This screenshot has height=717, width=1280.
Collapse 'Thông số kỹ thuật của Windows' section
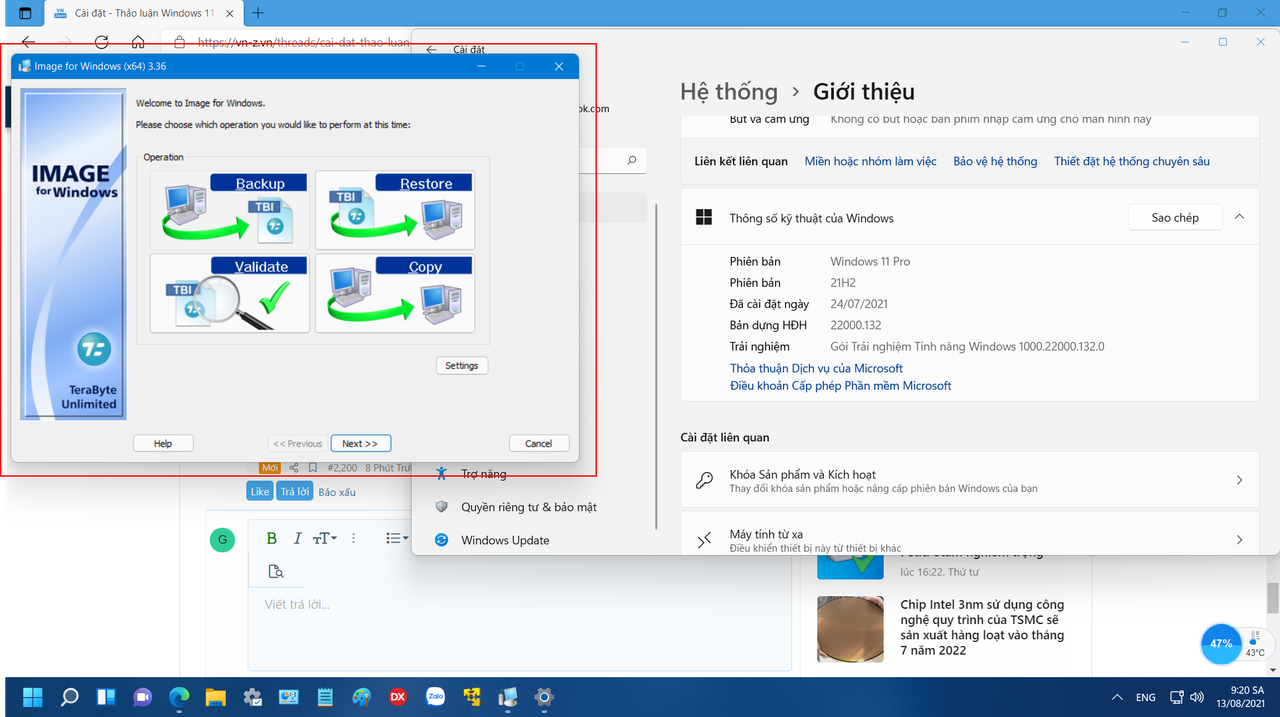pos(1239,217)
